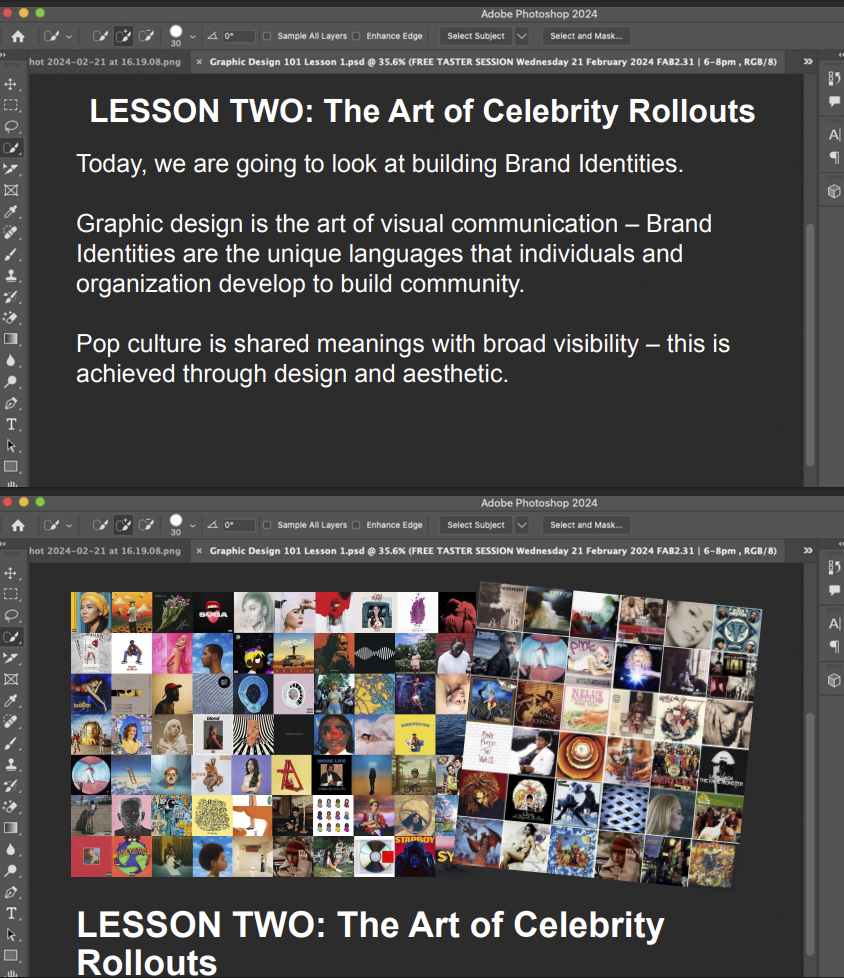The width and height of the screenshot is (844, 978).
Task: Choose Subtract from Selection mode, upper window
Action: [x=147, y=36]
